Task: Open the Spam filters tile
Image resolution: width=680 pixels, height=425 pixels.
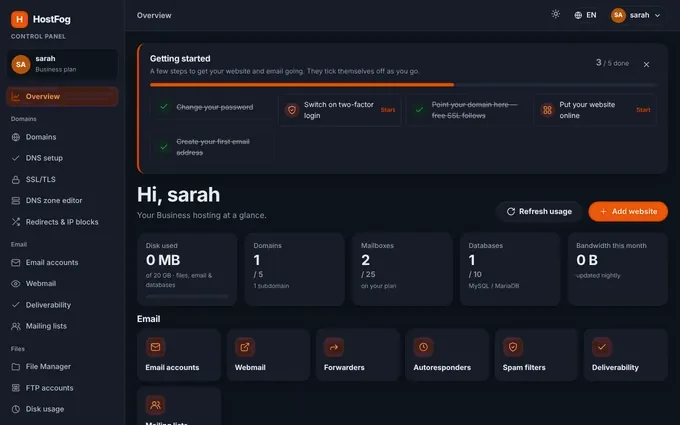Action: point(536,355)
